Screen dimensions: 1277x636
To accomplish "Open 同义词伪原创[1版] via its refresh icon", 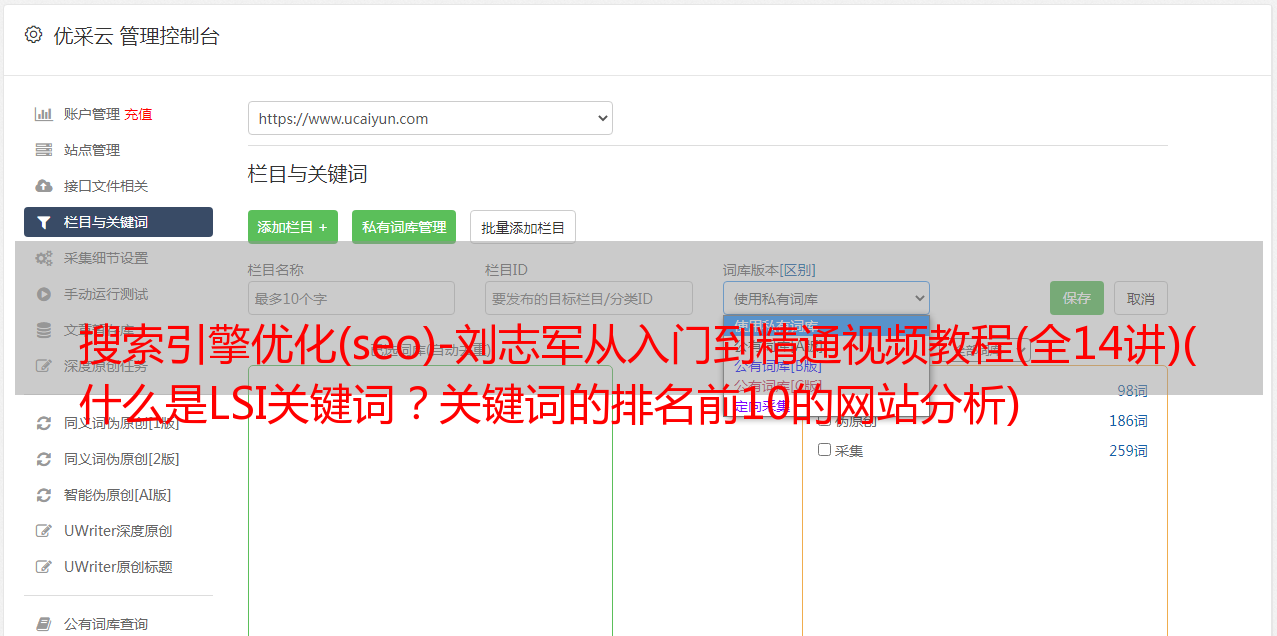I will coord(44,423).
